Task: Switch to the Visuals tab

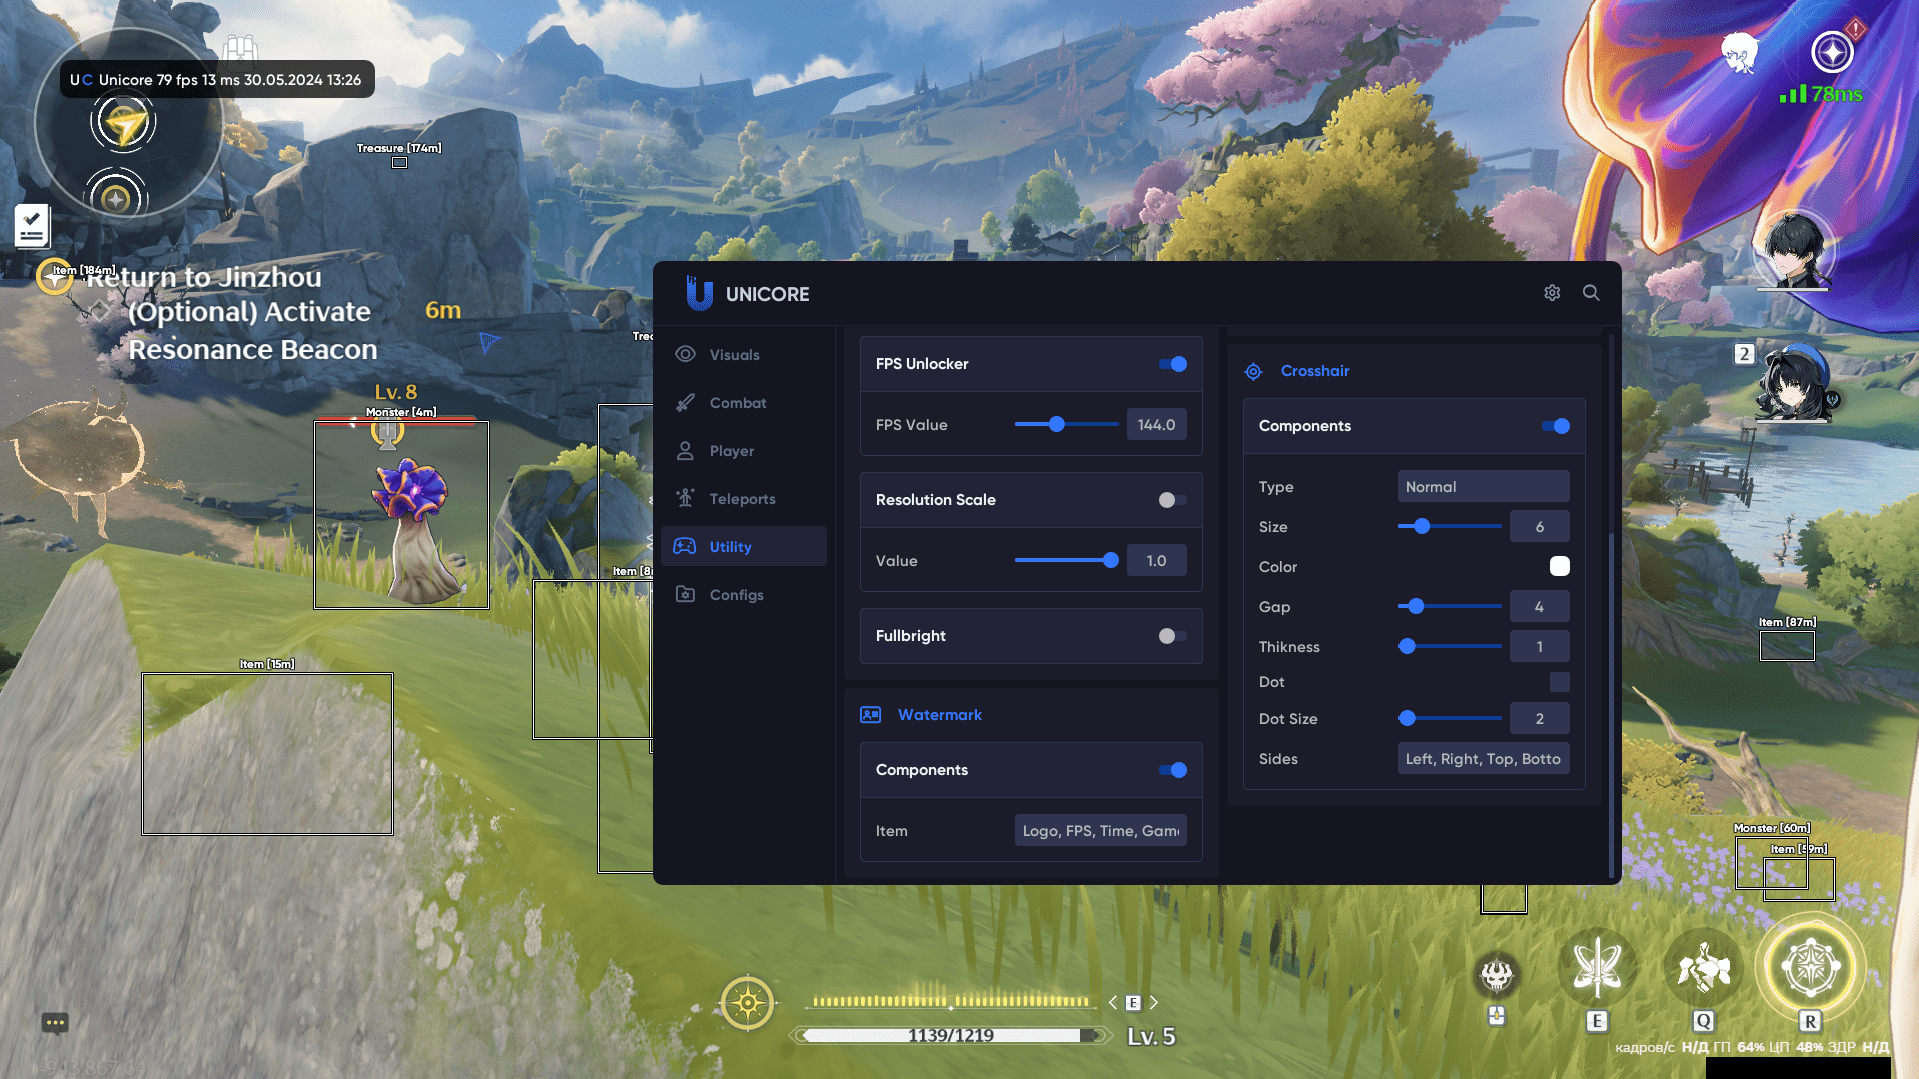Action: coord(734,355)
